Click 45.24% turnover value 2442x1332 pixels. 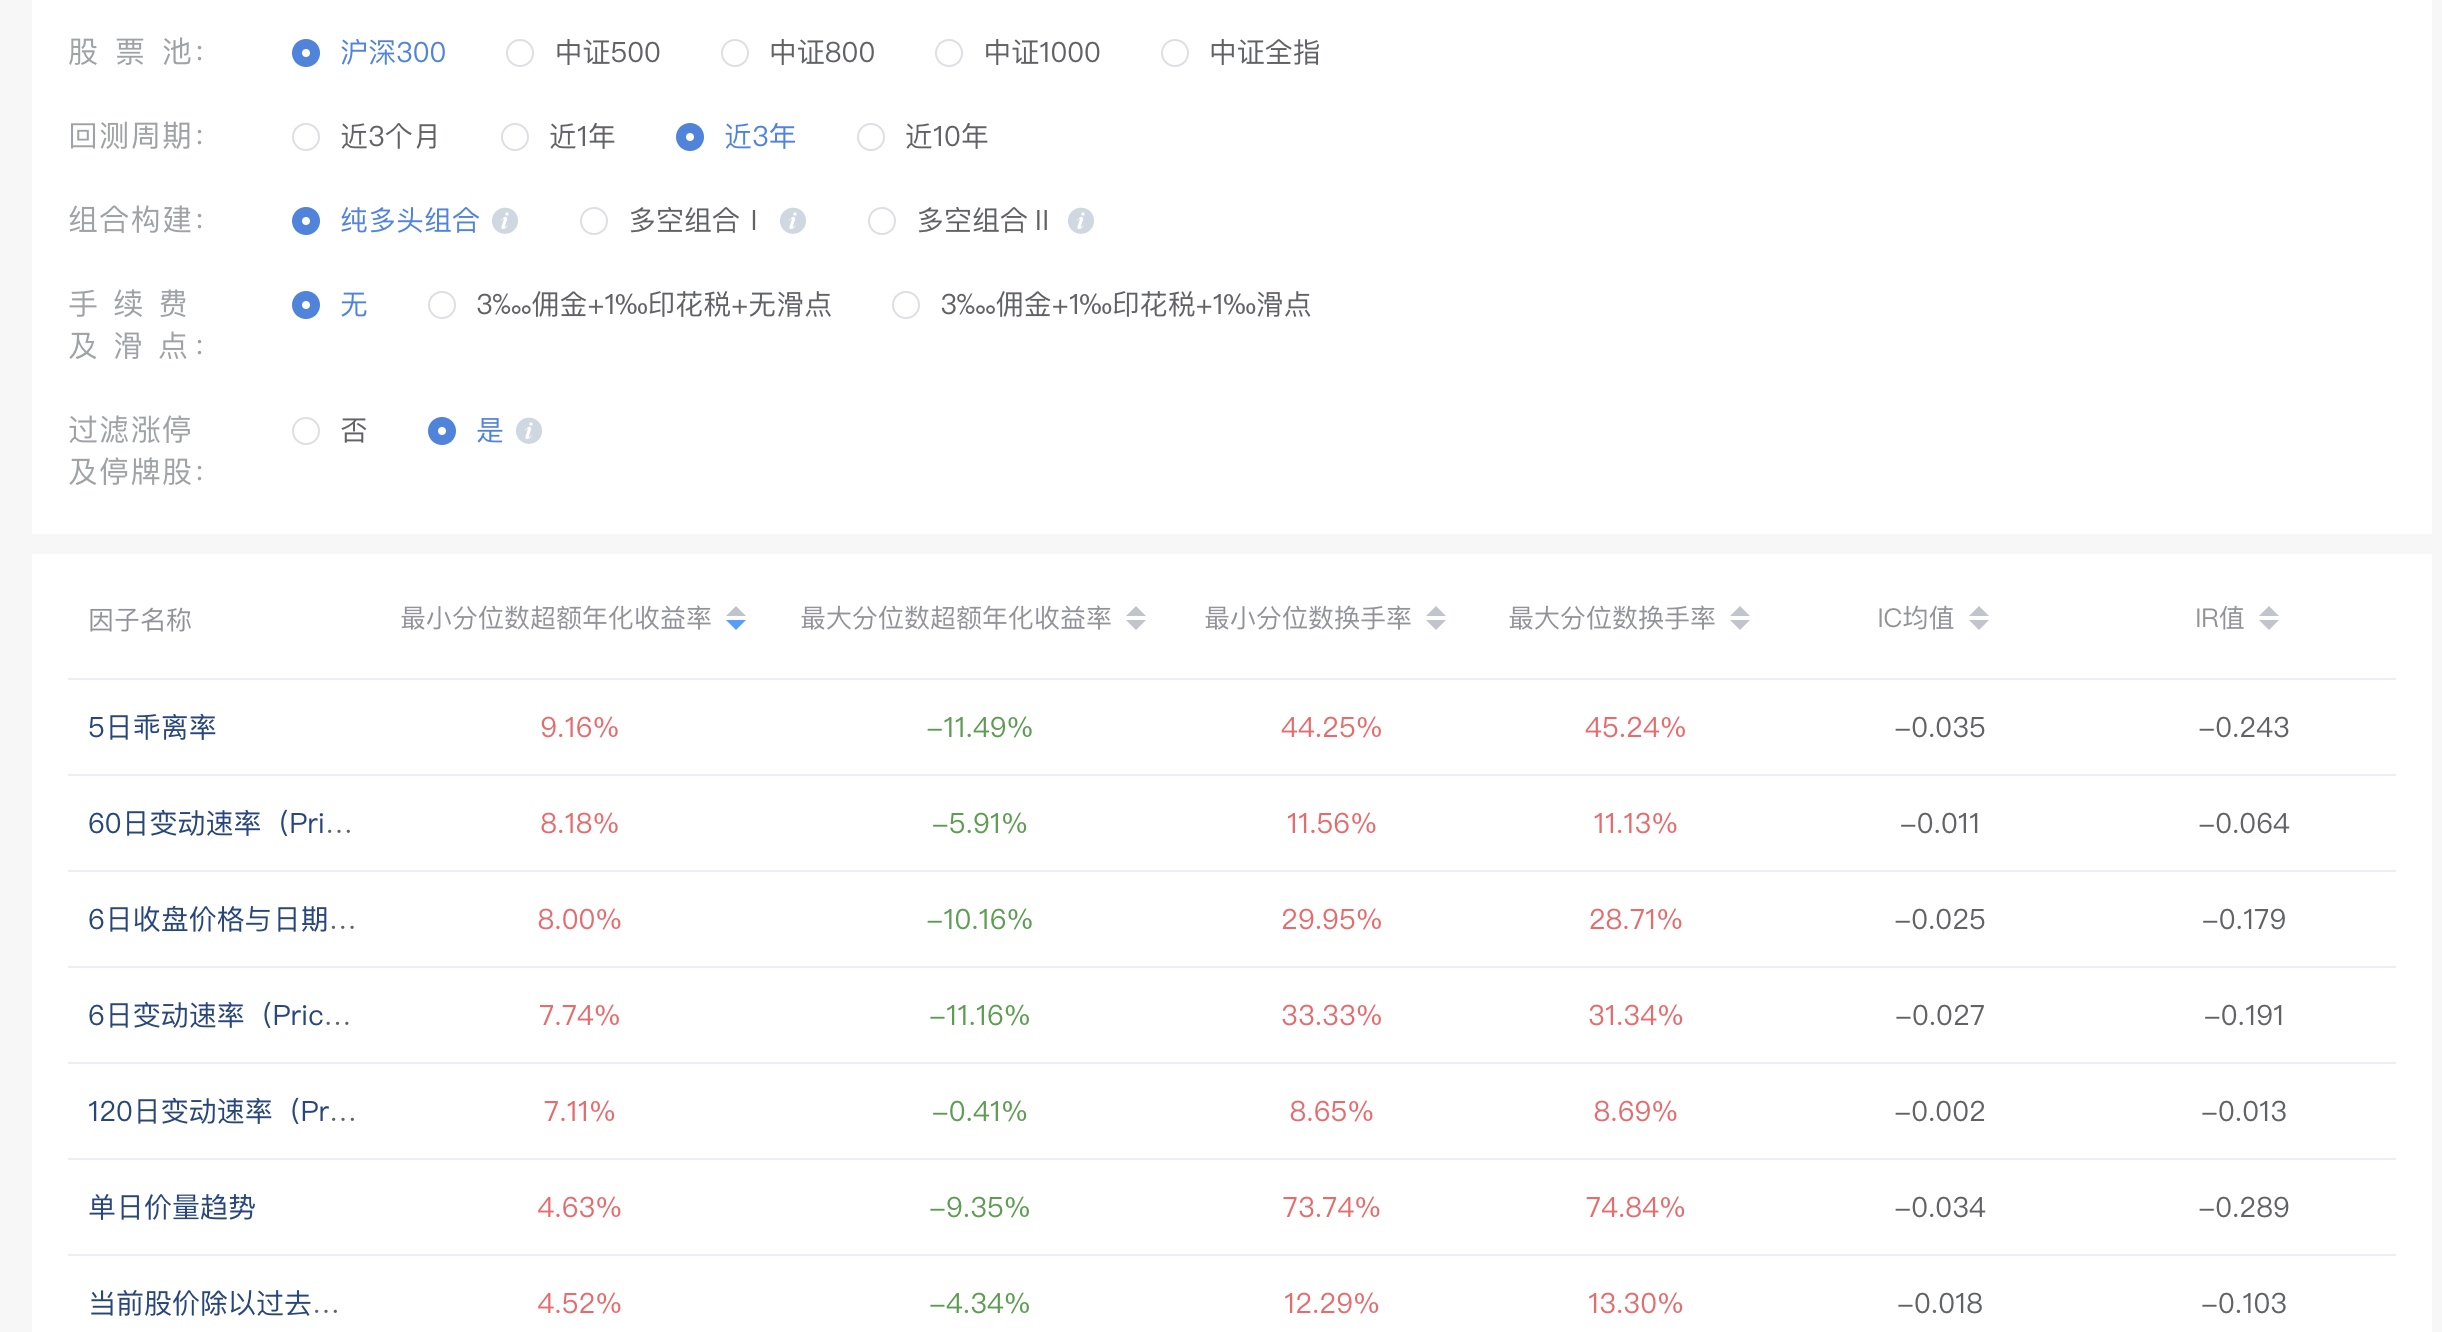[x=1635, y=727]
